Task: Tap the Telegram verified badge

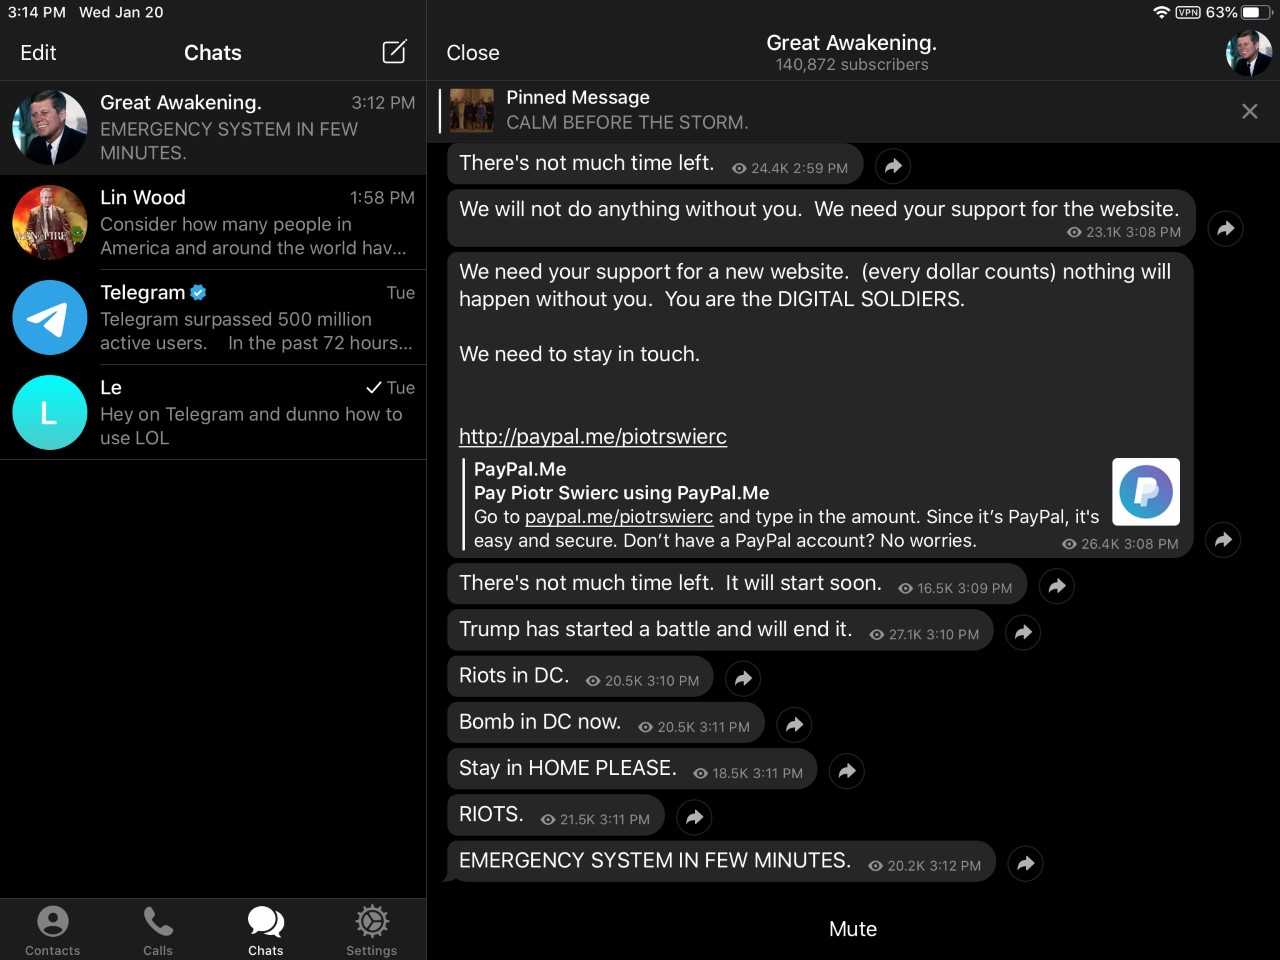Action: [x=198, y=292]
